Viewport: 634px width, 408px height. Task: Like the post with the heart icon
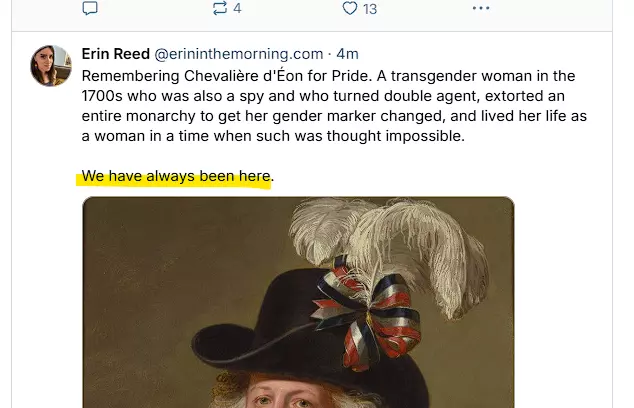click(349, 9)
